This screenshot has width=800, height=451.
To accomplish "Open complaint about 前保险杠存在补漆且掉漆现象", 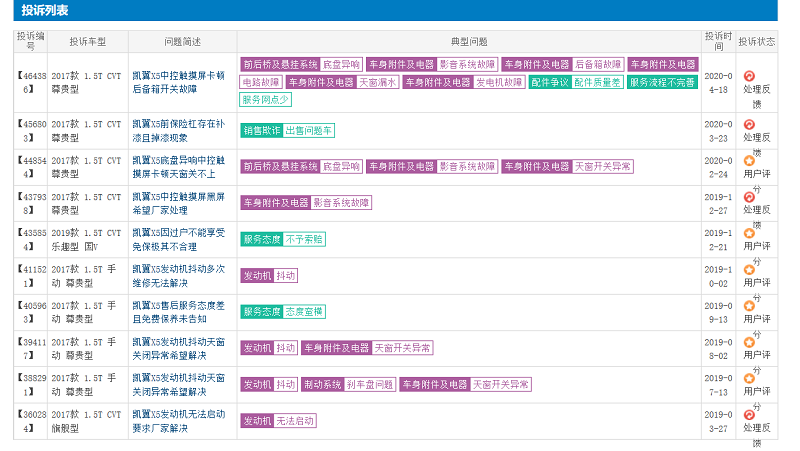I will point(178,130).
